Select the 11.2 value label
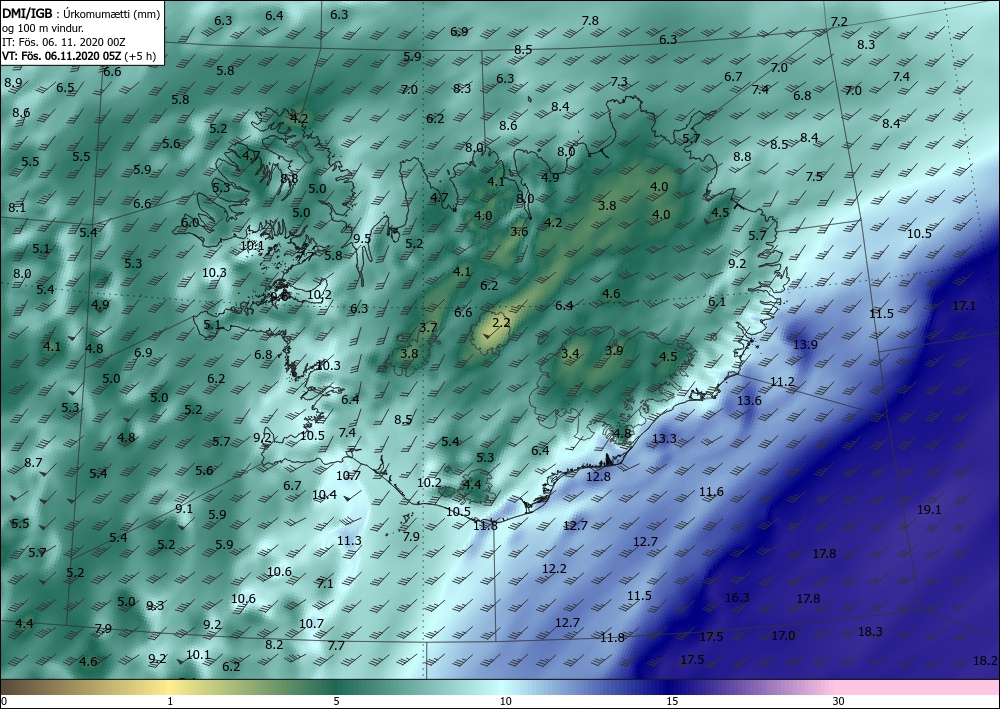Viewport: 1000px width, 709px height. (783, 381)
